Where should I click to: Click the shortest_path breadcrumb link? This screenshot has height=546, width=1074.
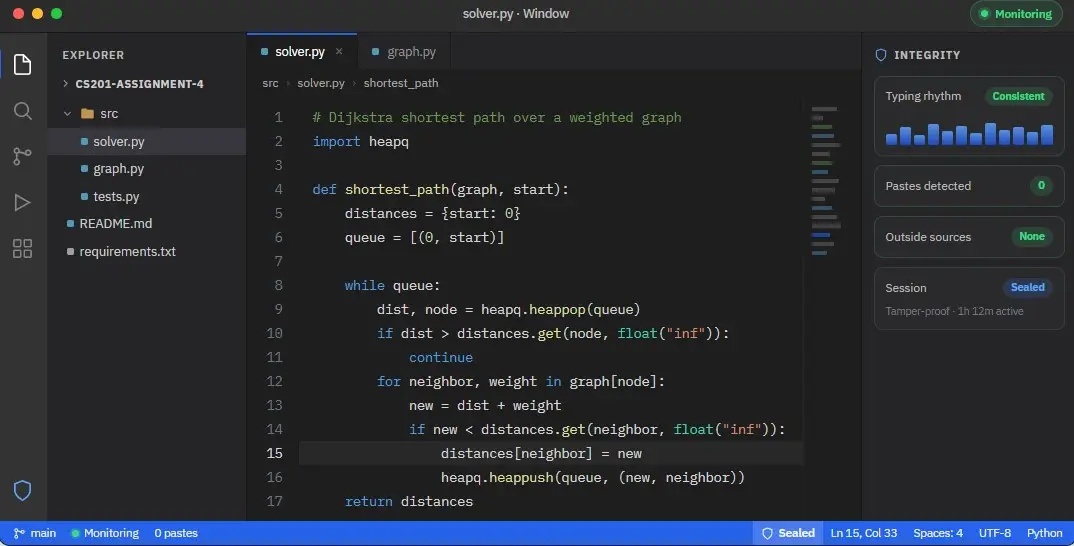401,83
